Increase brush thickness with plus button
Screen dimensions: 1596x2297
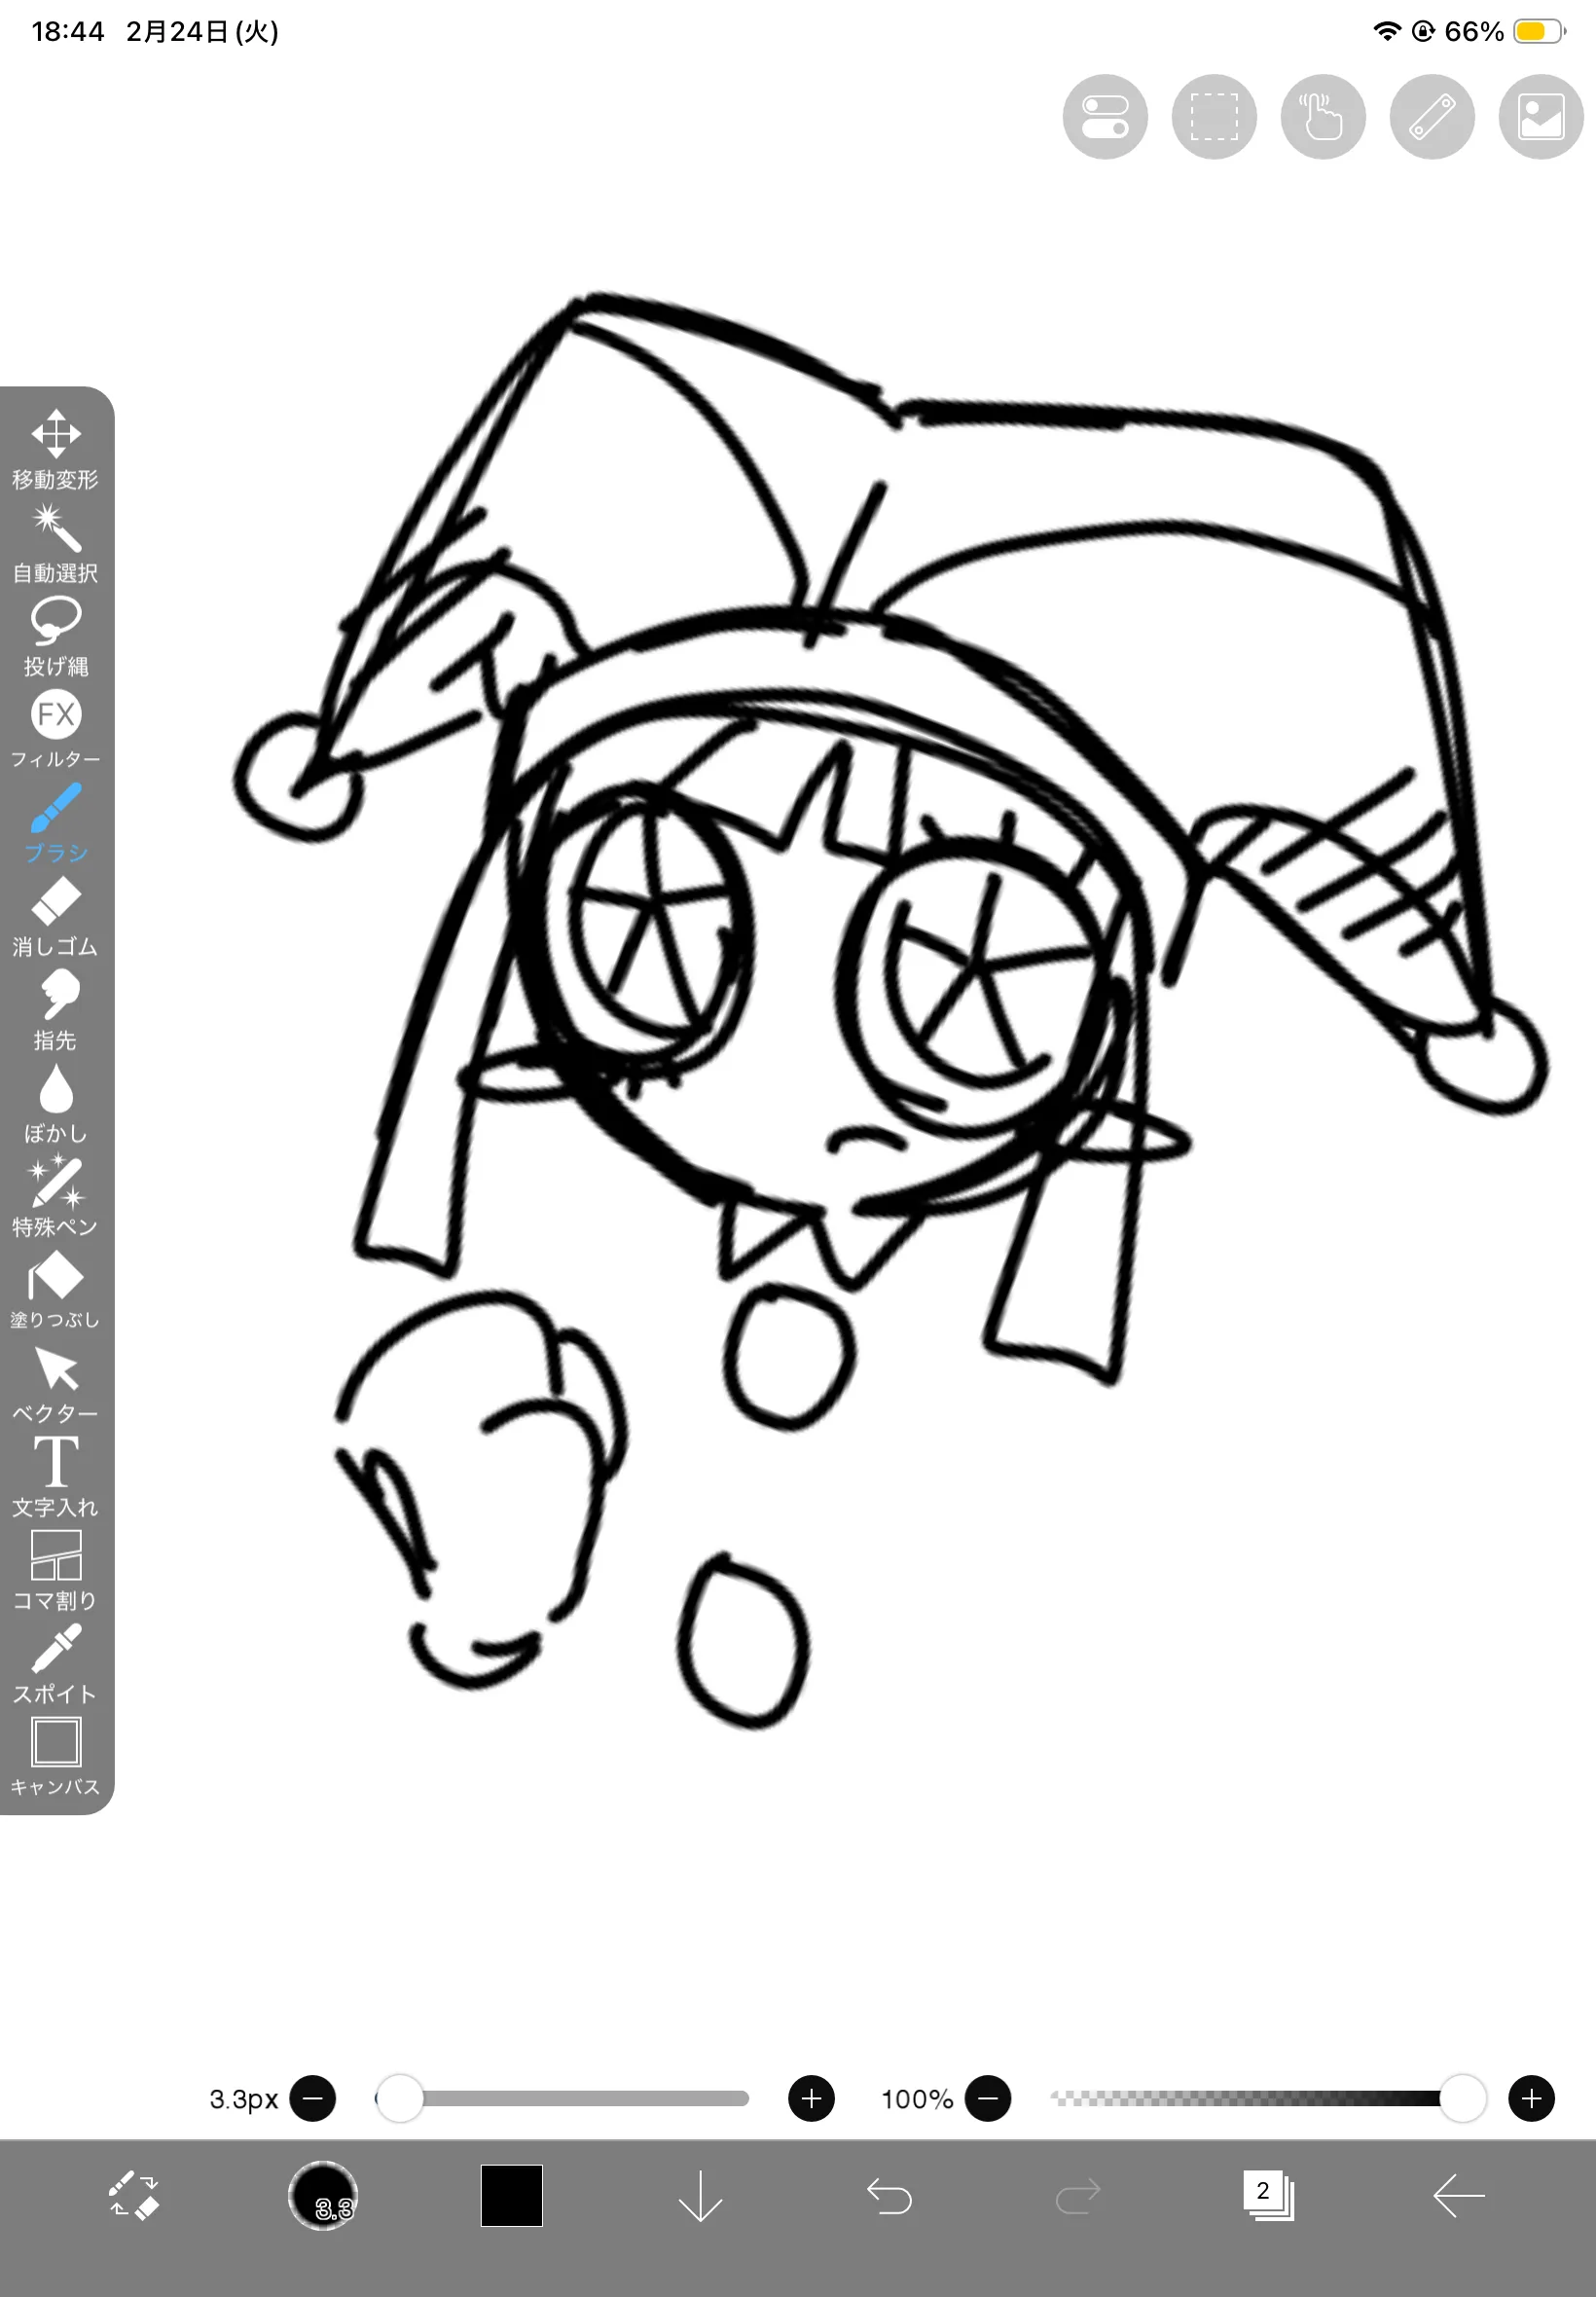tap(811, 2098)
